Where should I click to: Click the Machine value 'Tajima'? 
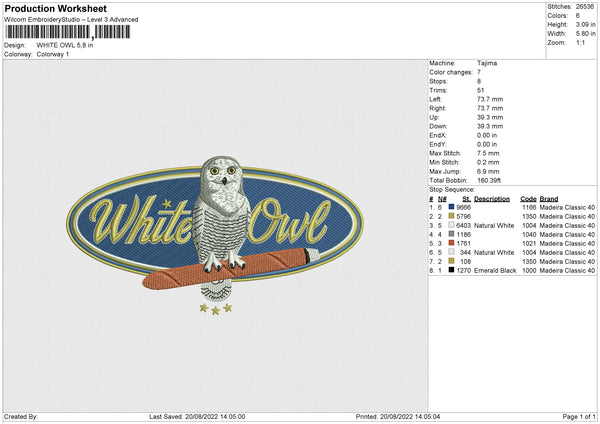(x=487, y=63)
